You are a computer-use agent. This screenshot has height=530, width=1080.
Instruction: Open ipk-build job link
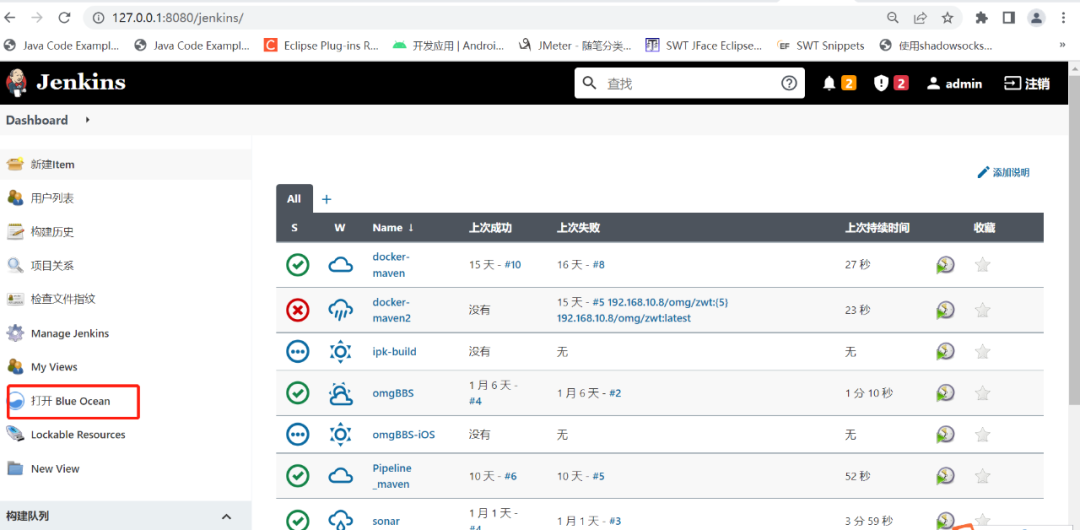click(395, 351)
